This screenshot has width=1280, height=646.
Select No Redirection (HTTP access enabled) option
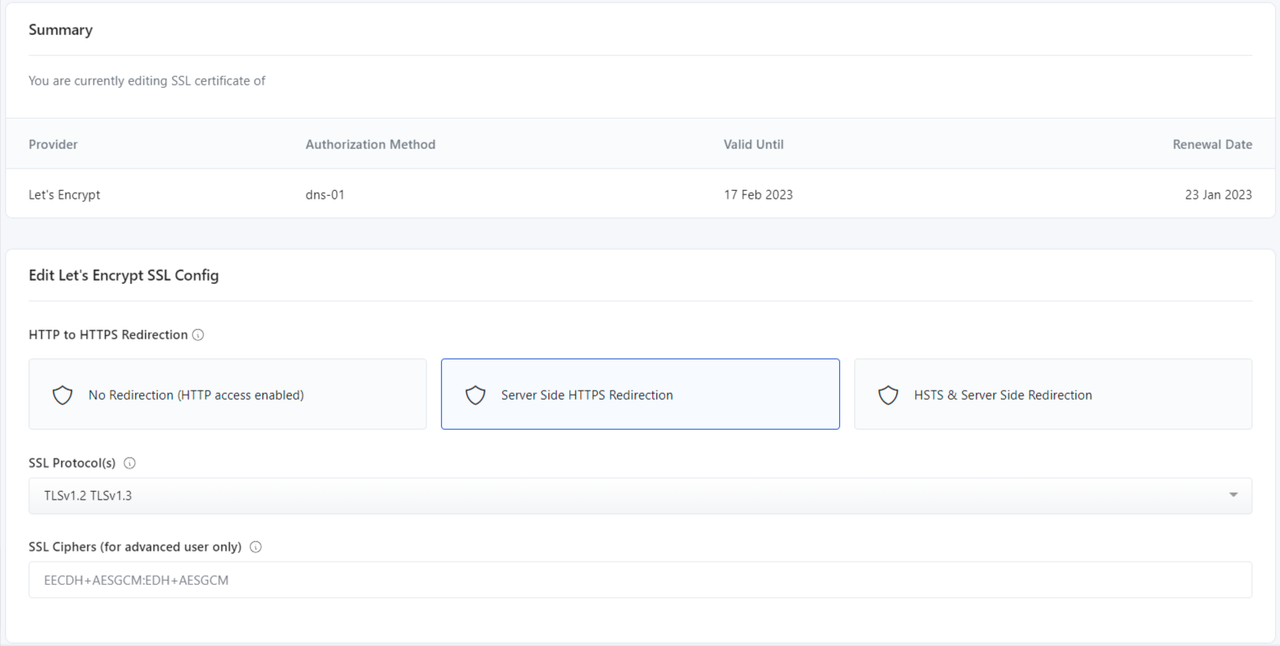228,394
